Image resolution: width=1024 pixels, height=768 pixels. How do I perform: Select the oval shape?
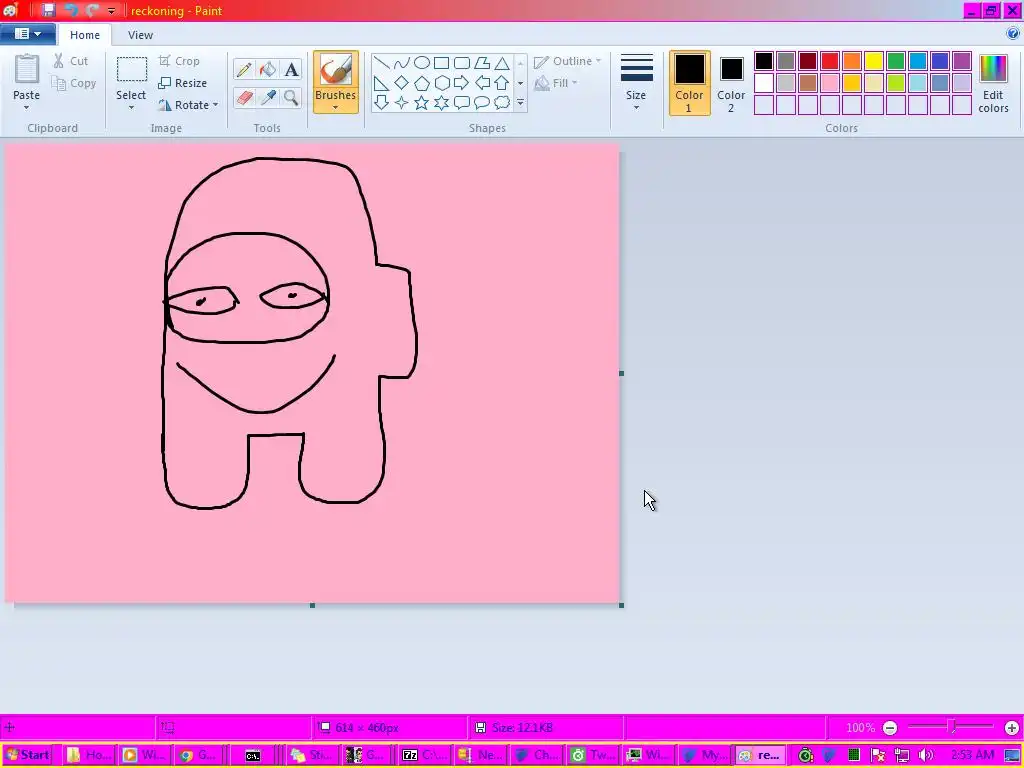(421, 62)
